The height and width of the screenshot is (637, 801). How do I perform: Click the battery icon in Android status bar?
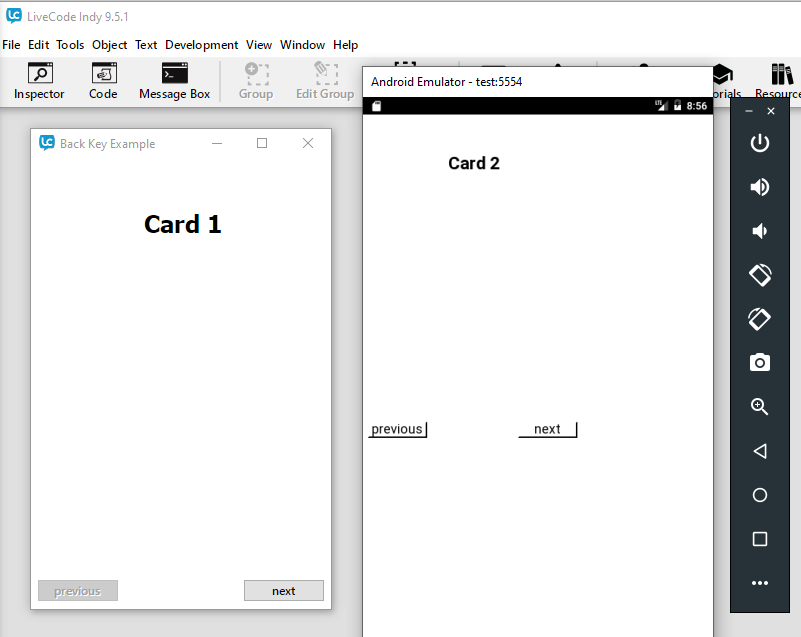(x=677, y=106)
